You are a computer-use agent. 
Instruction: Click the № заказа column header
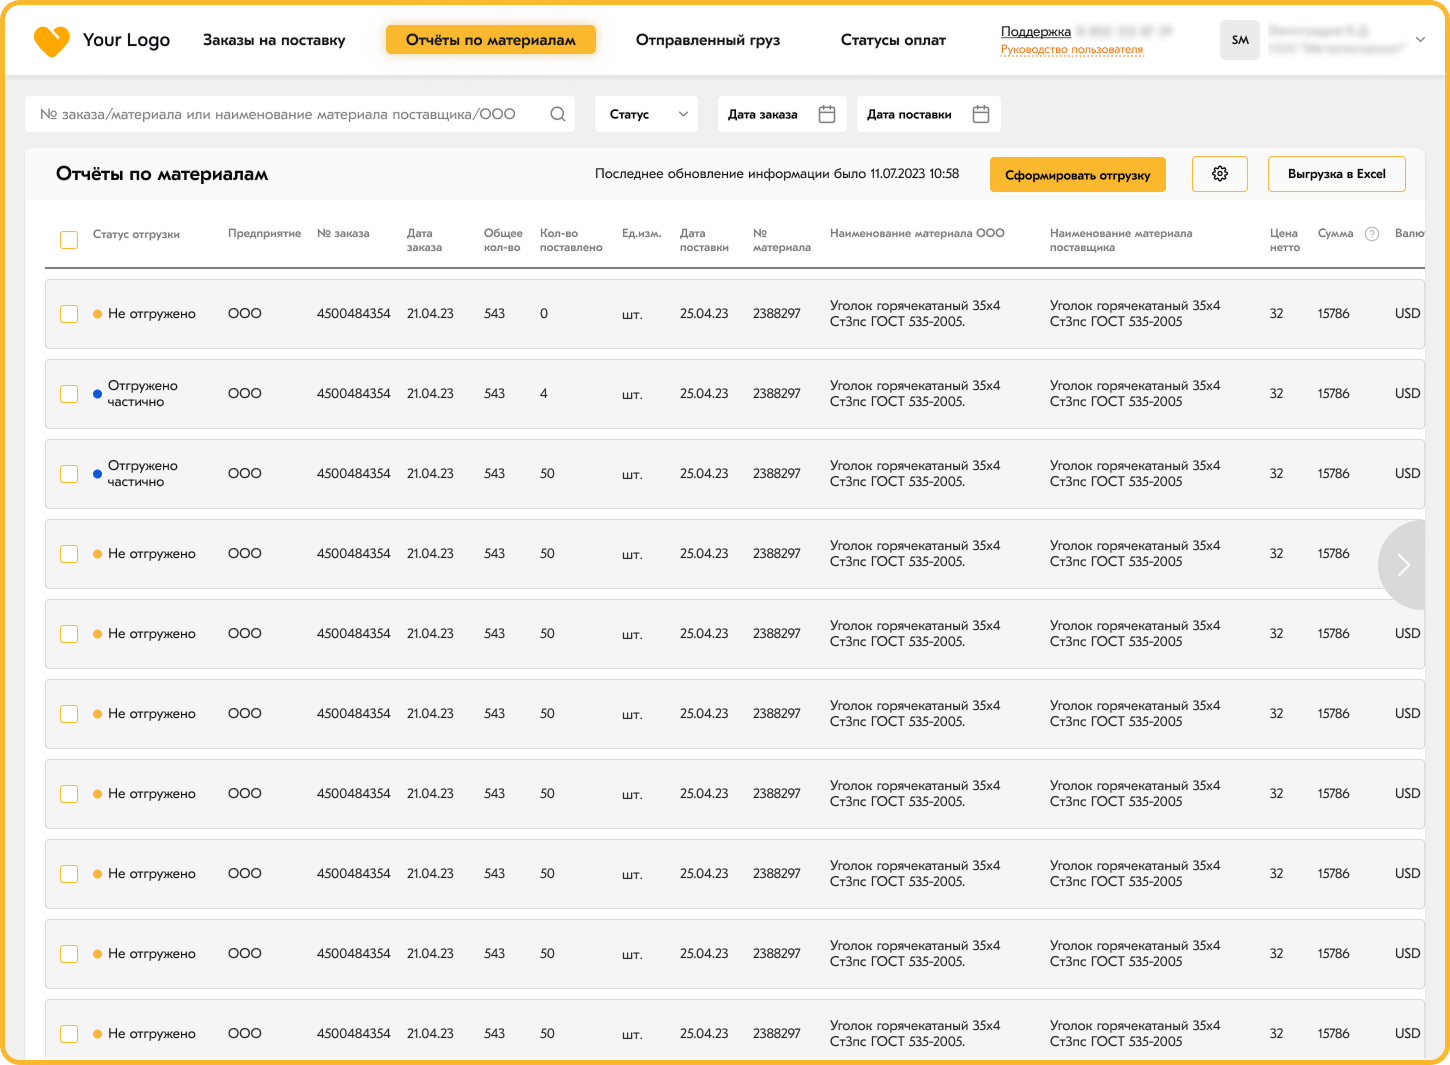(x=343, y=233)
